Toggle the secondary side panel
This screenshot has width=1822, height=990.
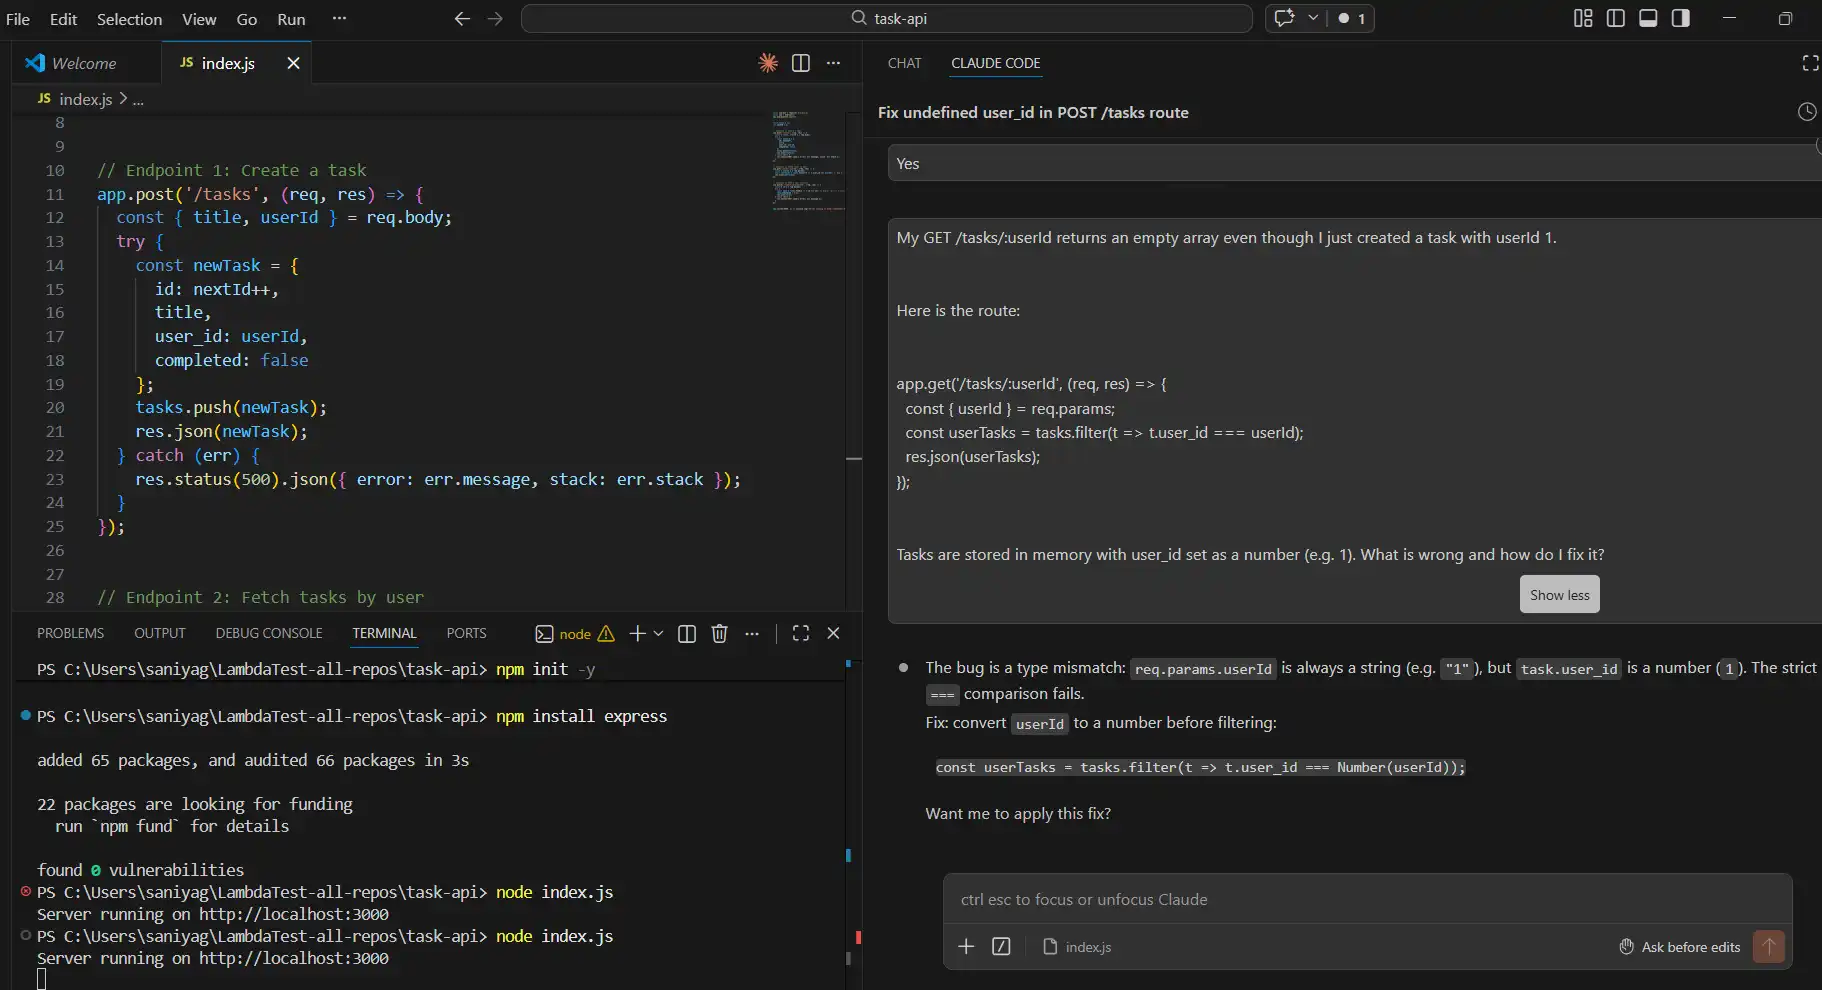1682,17
